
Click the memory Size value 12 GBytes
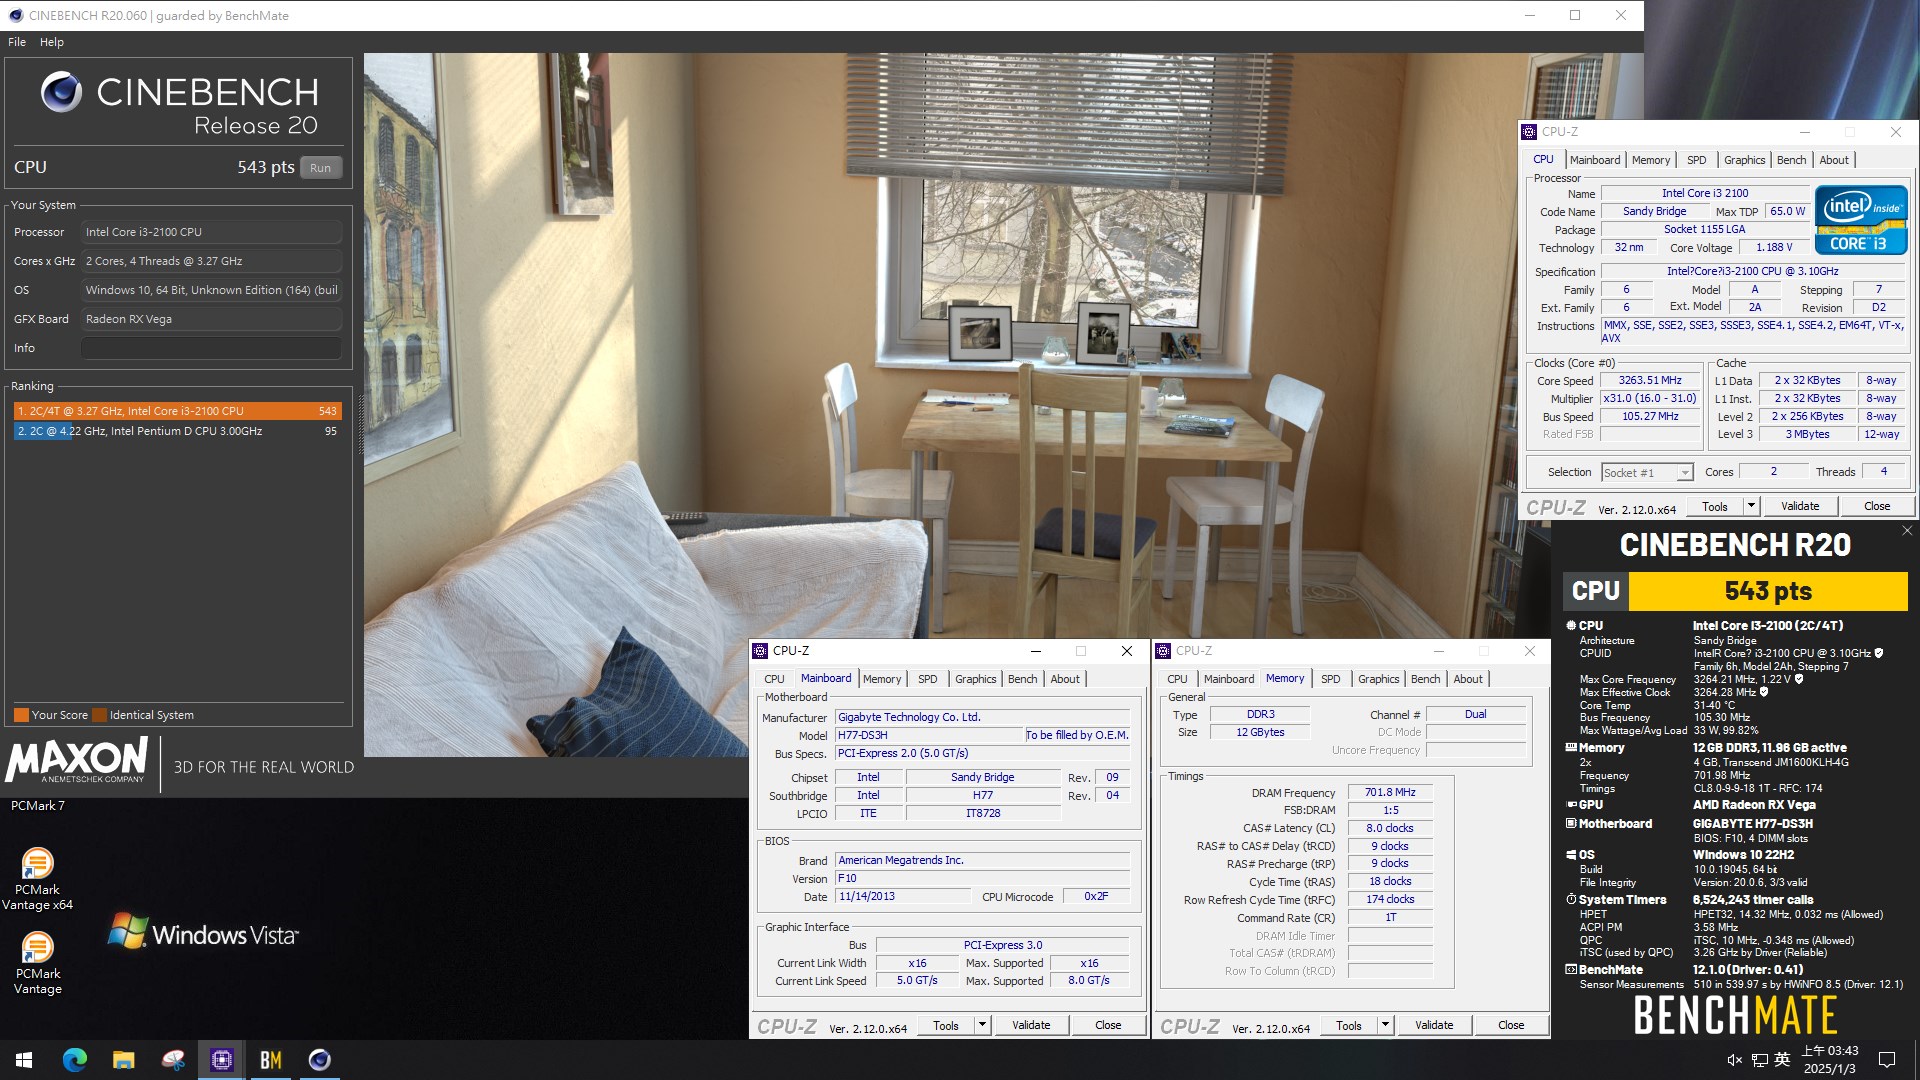click(1260, 732)
